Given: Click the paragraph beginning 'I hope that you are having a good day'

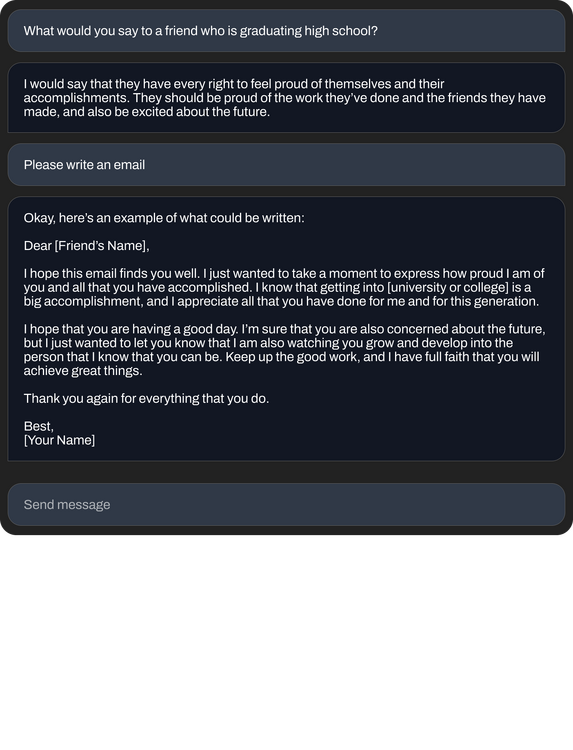Looking at the screenshot, I should click(285, 350).
